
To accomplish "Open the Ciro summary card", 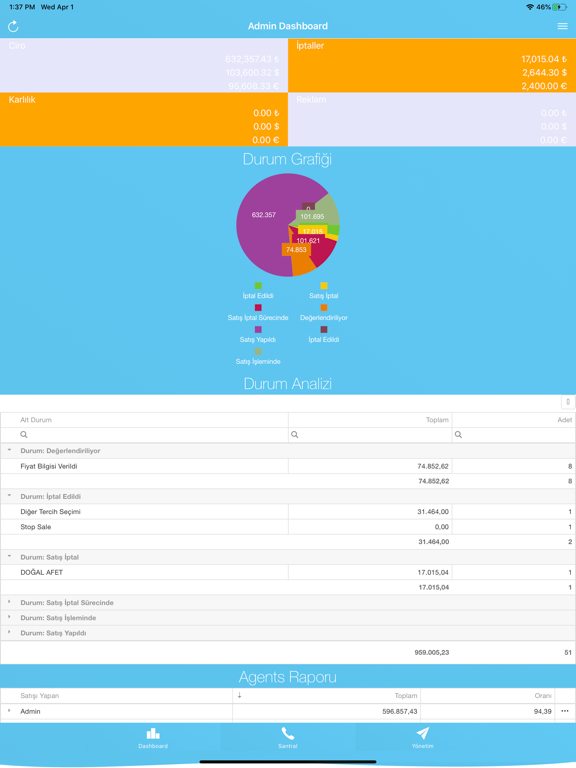I will click(x=144, y=65).
